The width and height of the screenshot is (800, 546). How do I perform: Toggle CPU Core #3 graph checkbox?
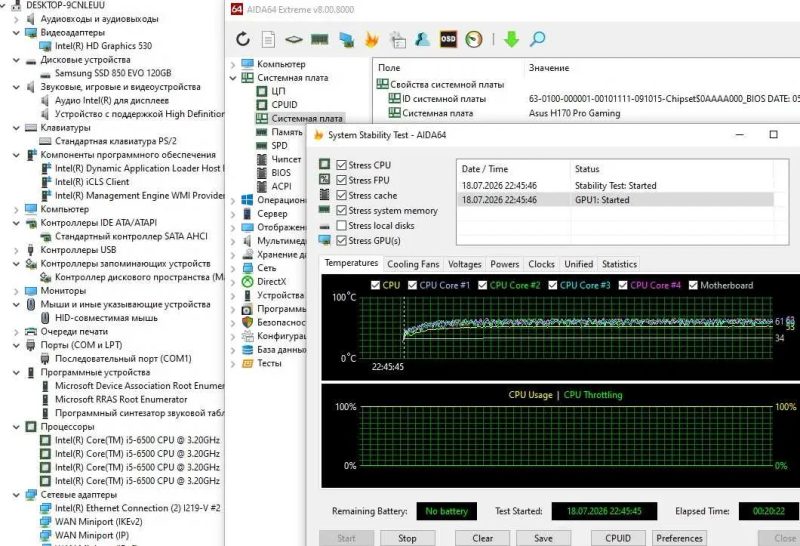point(553,285)
